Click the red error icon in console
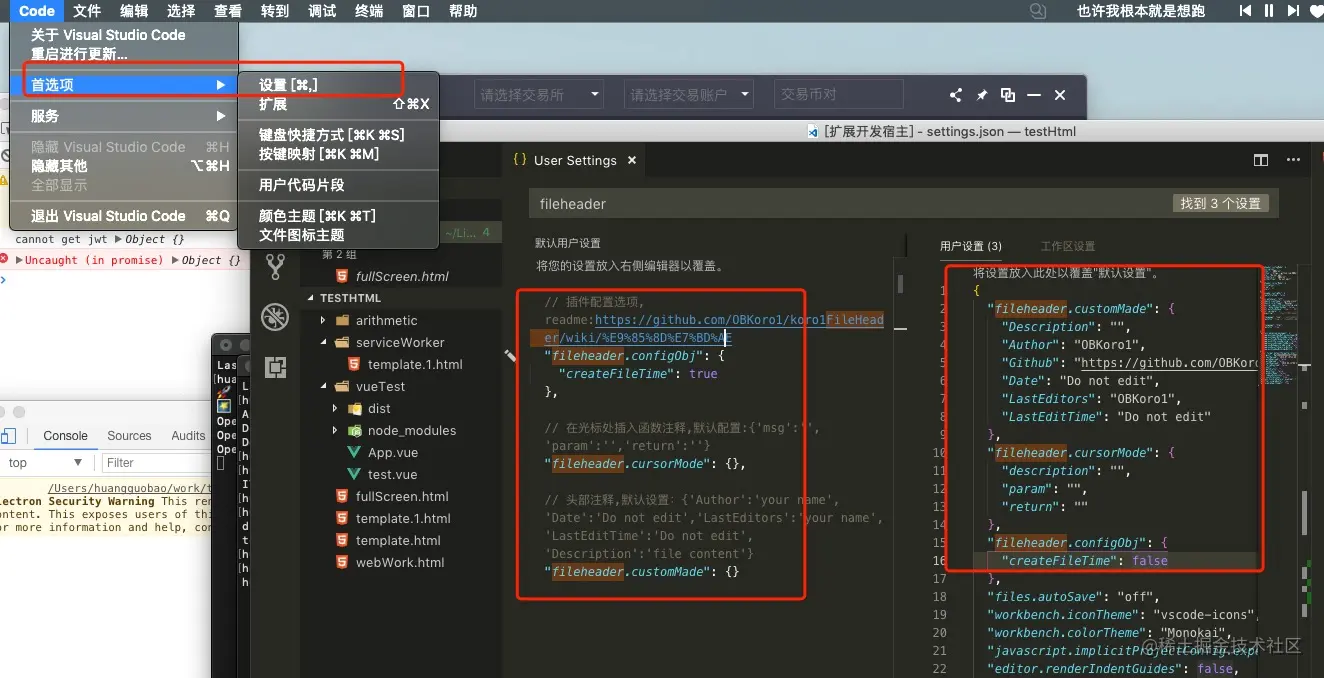Screen dimensions: 1324x678 click(5, 260)
